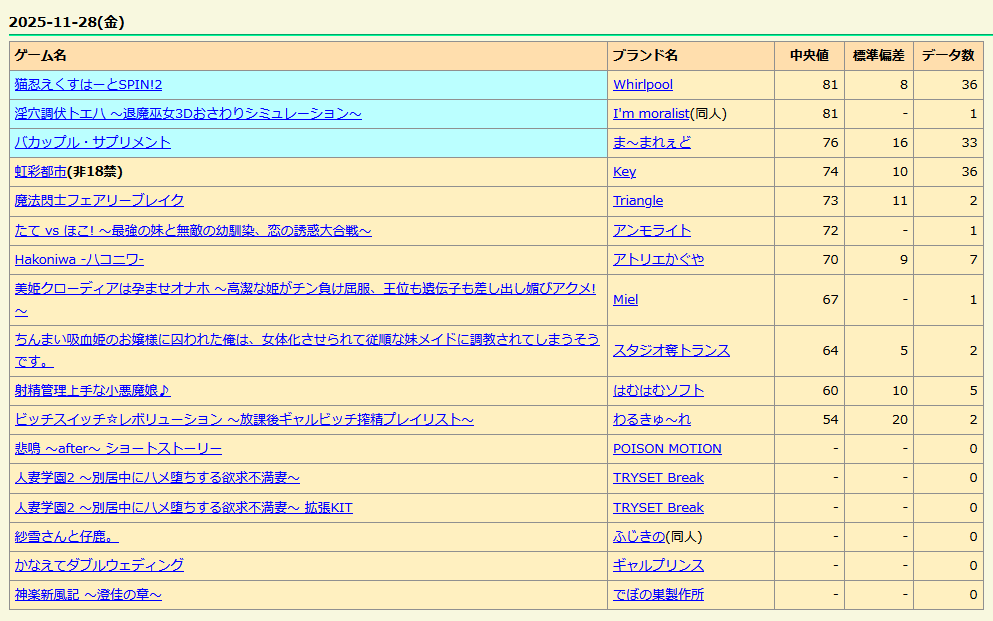Viewport: 993px width, 621px height.
Task: Open the はむはむソフト brand link
Action: [659, 391]
